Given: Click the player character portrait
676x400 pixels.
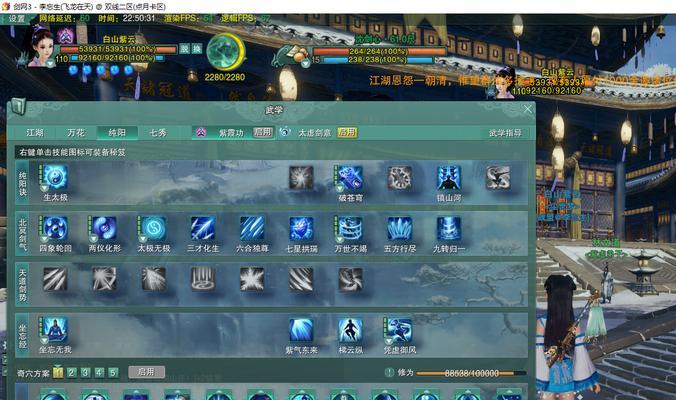Looking at the screenshot, I should pos(42,45).
